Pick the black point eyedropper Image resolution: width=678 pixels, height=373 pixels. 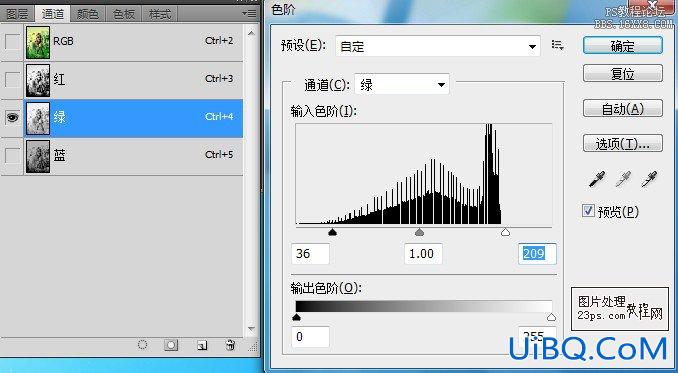(596, 179)
